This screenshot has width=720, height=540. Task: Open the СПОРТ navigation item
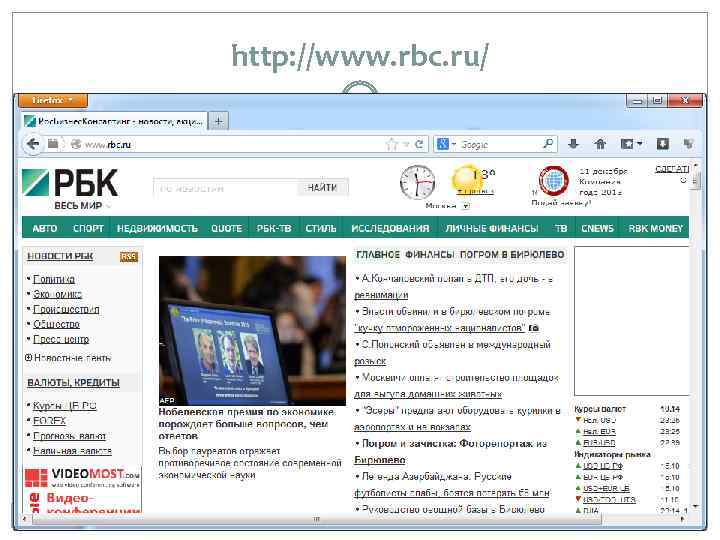tap(88, 228)
